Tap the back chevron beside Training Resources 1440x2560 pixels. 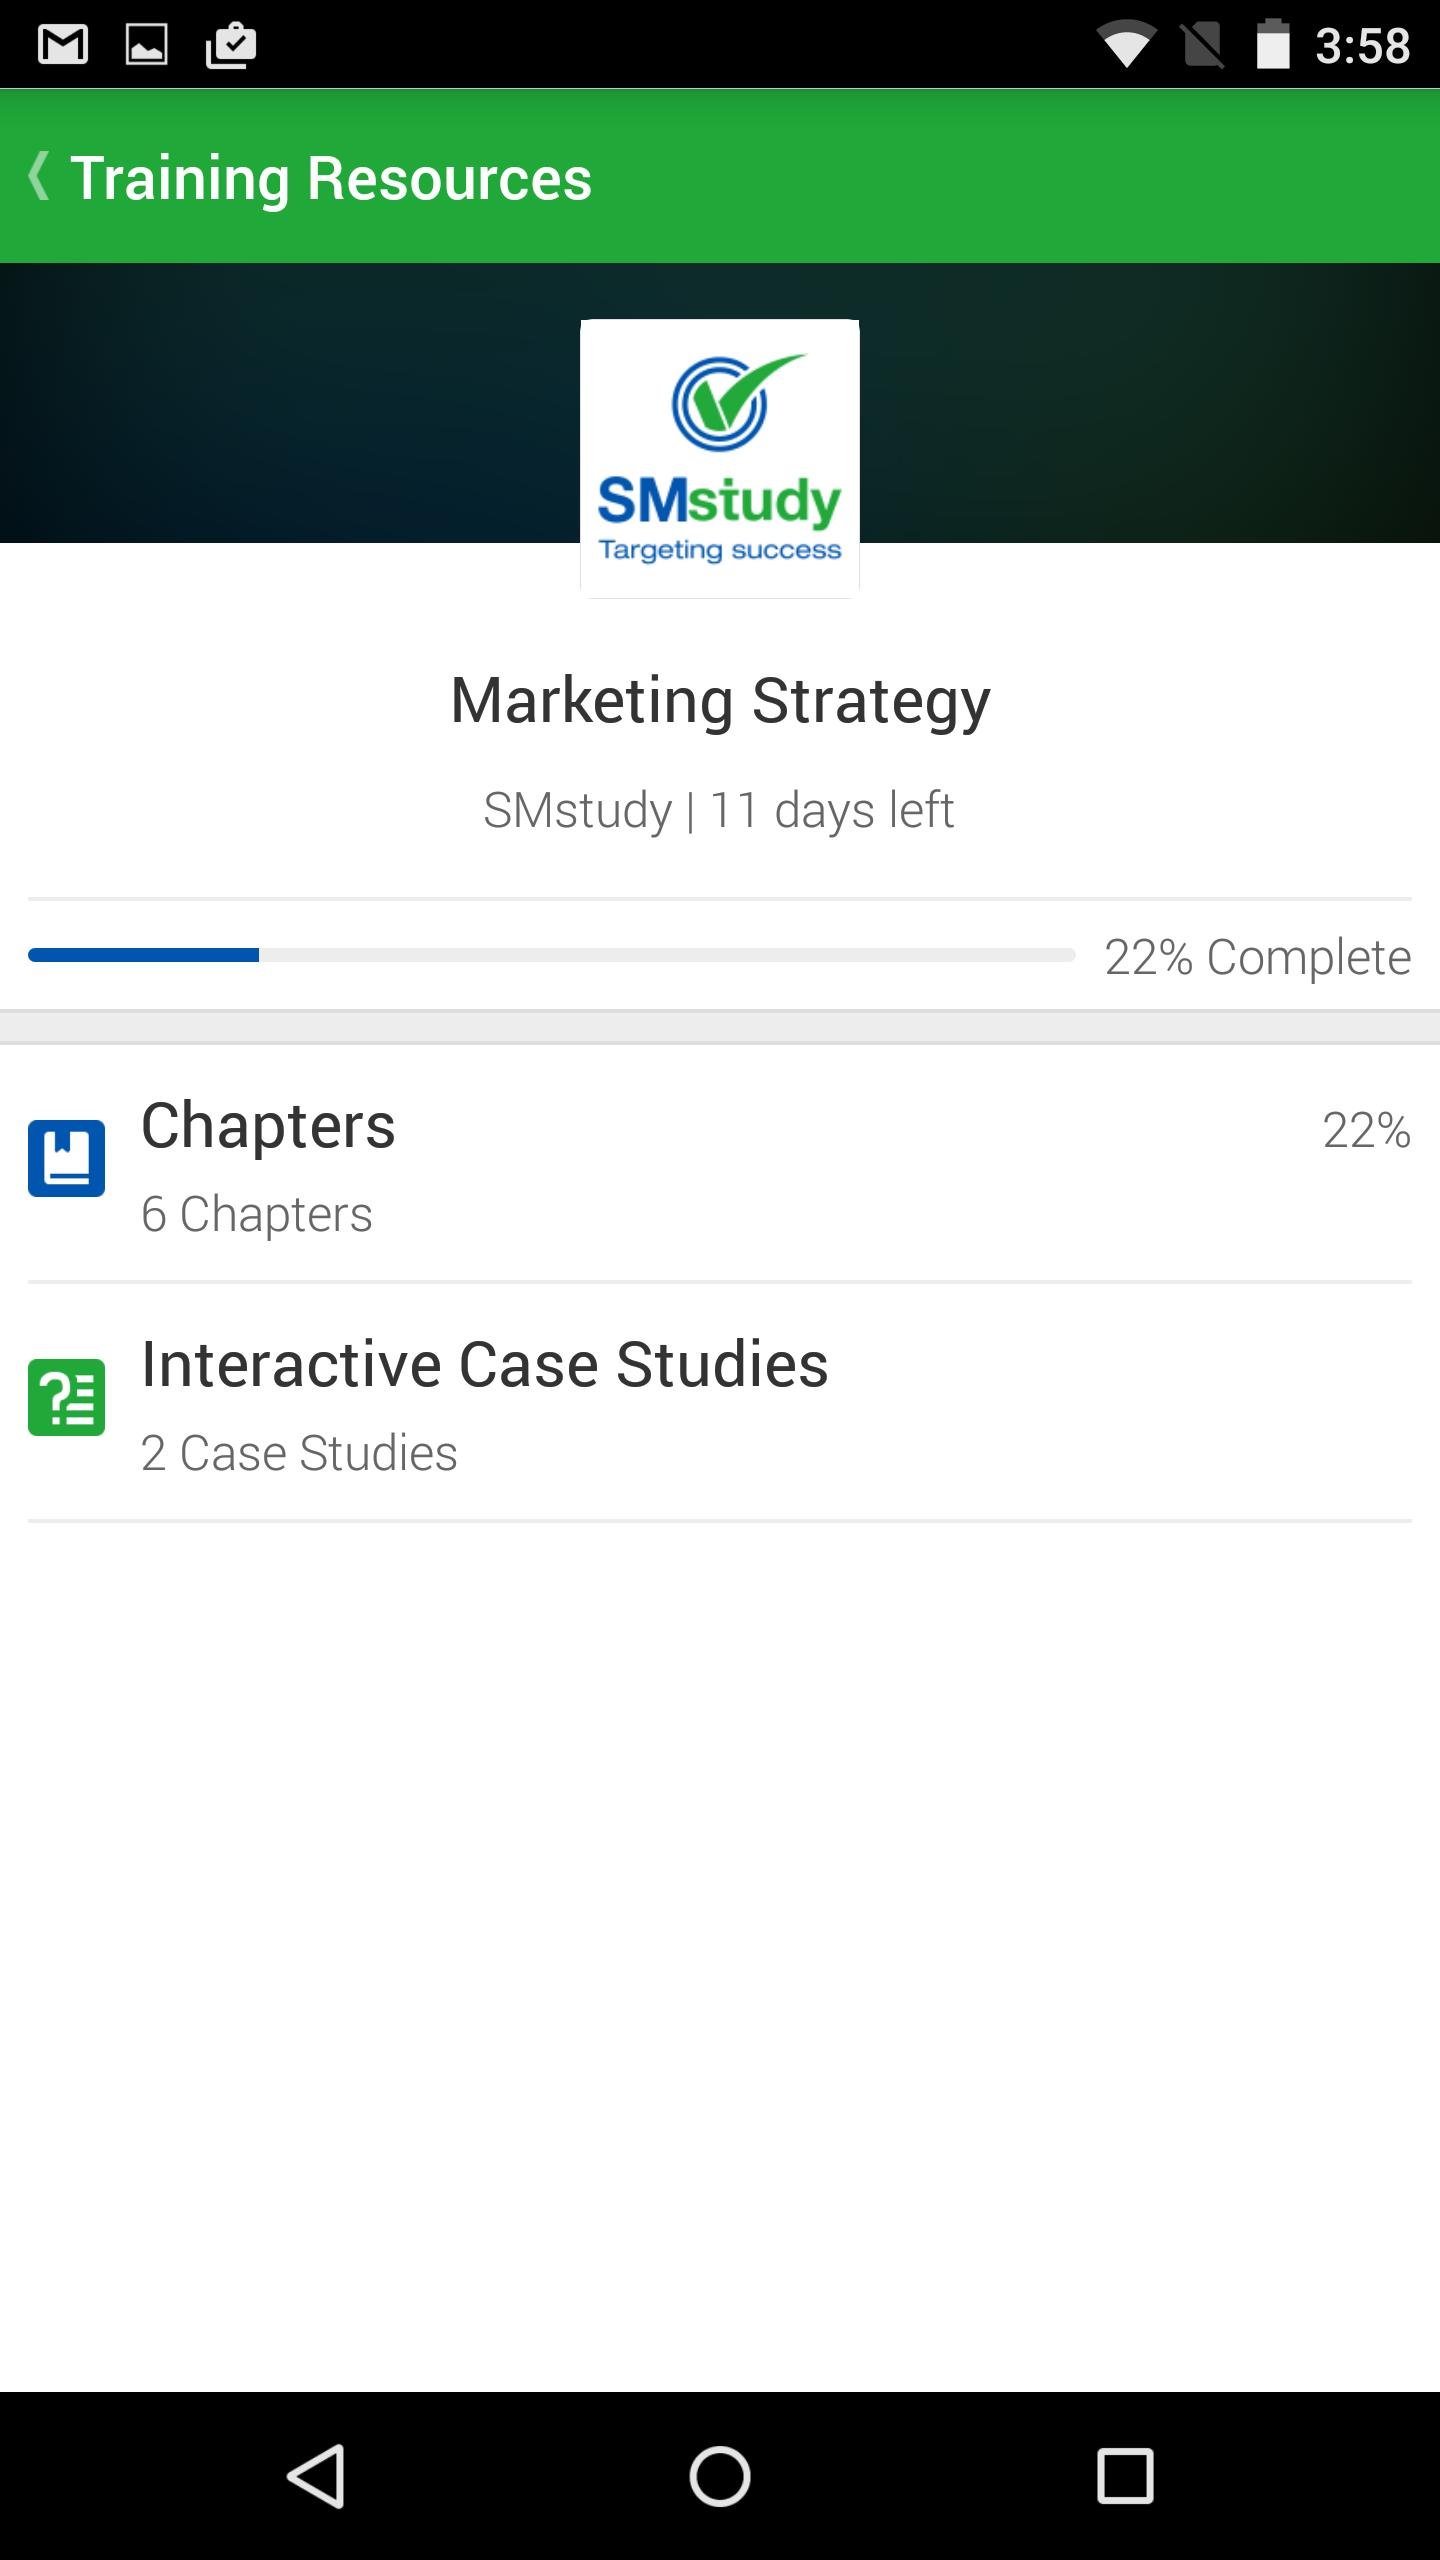coord(39,177)
